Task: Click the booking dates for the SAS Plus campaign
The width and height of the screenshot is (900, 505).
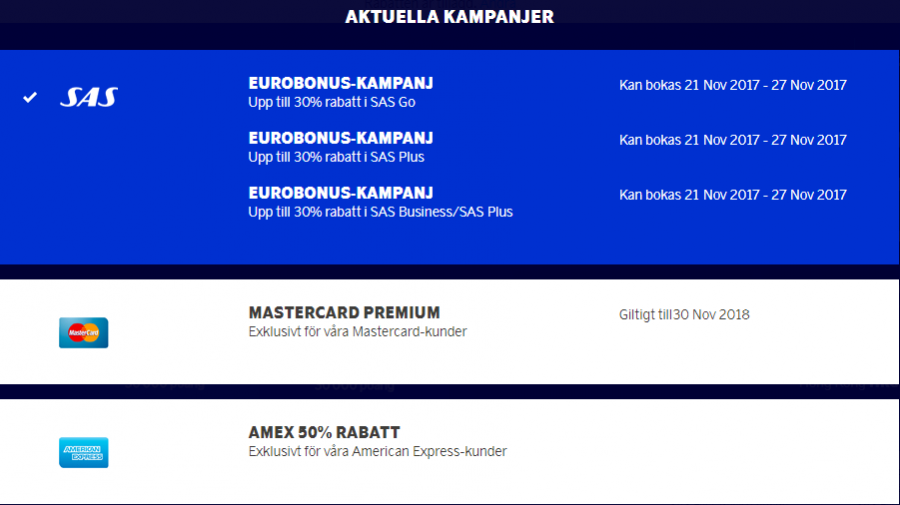Action: click(732, 140)
